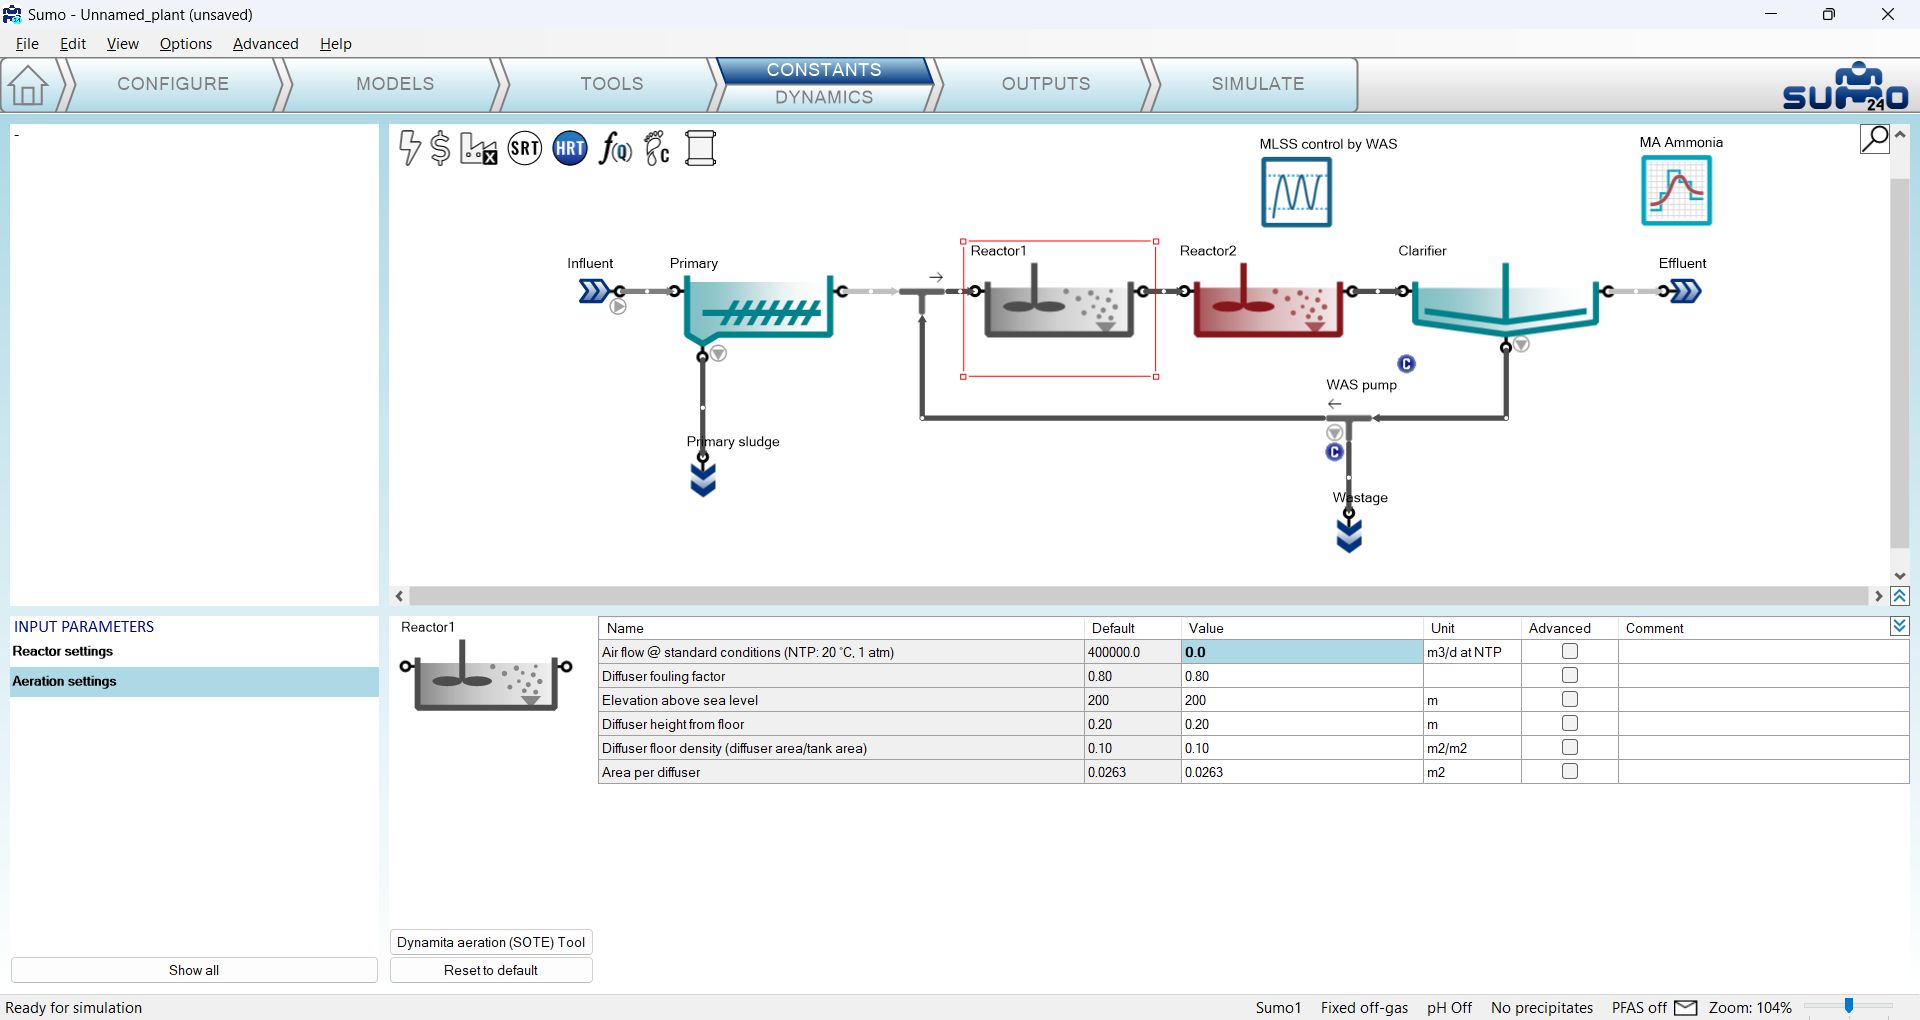The height and width of the screenshot is (1020, 1920).
Task: Open the File menu
Action: [x=27, y=44]
